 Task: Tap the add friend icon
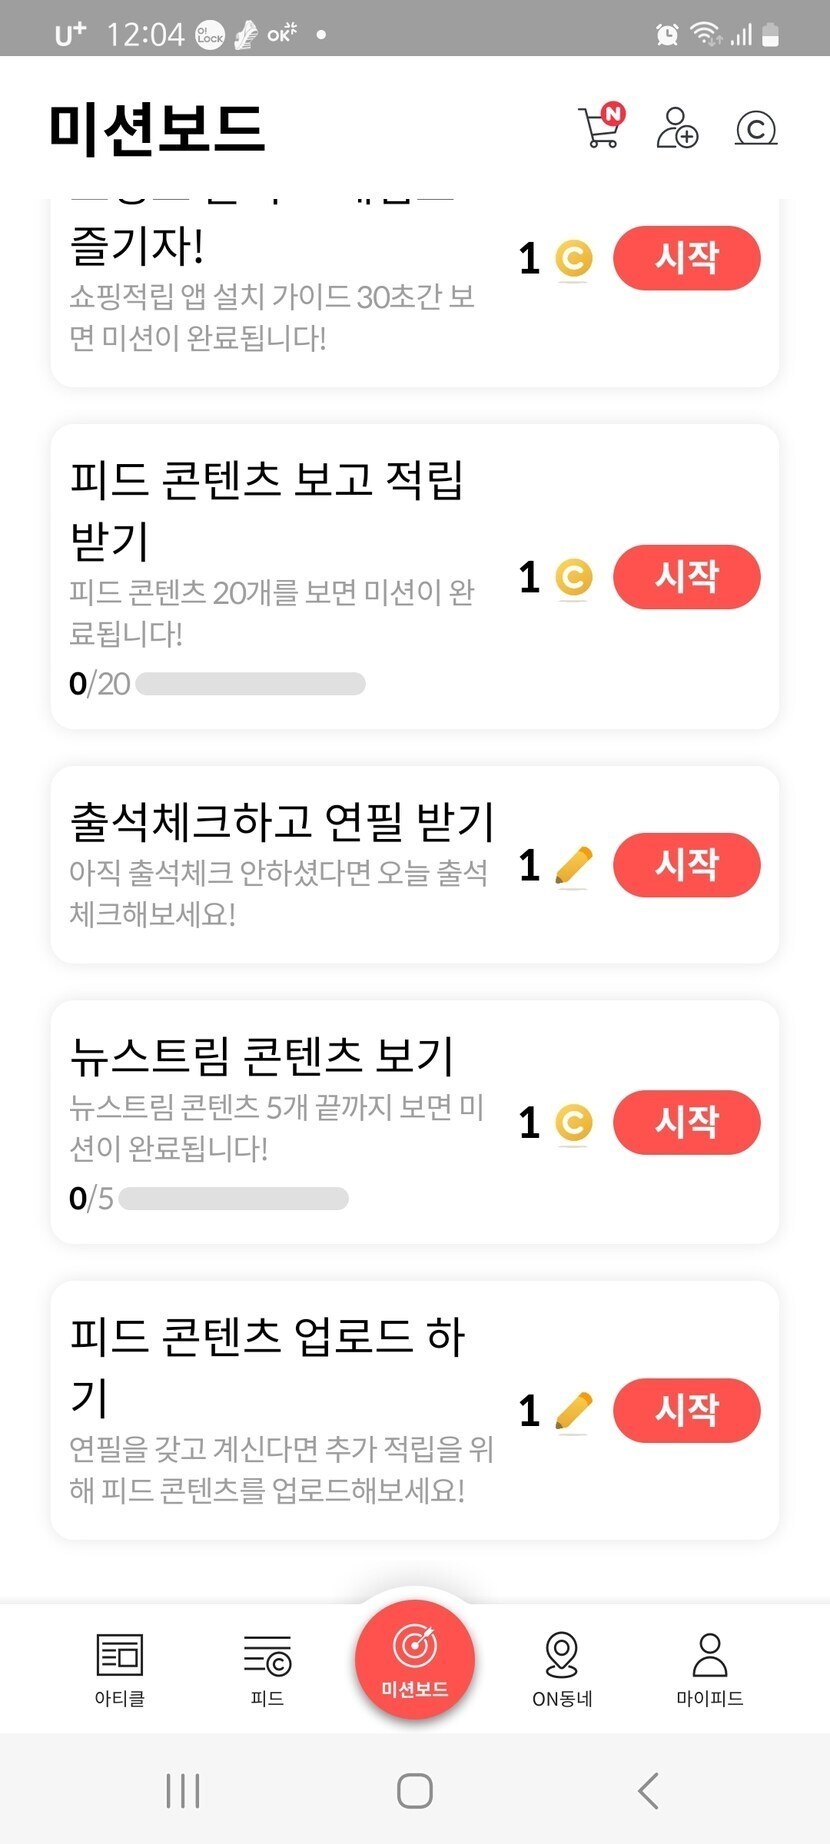[x=677, y=128]
